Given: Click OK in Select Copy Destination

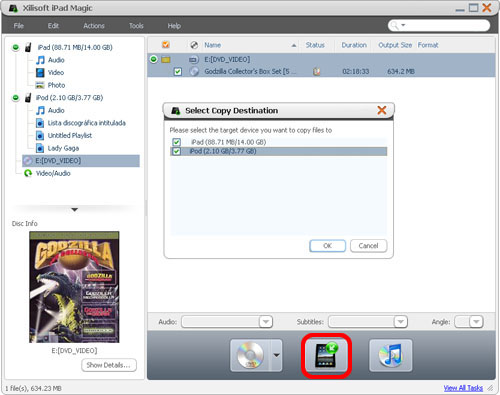Looking at the screenshot, I should [x=328, y=246].
